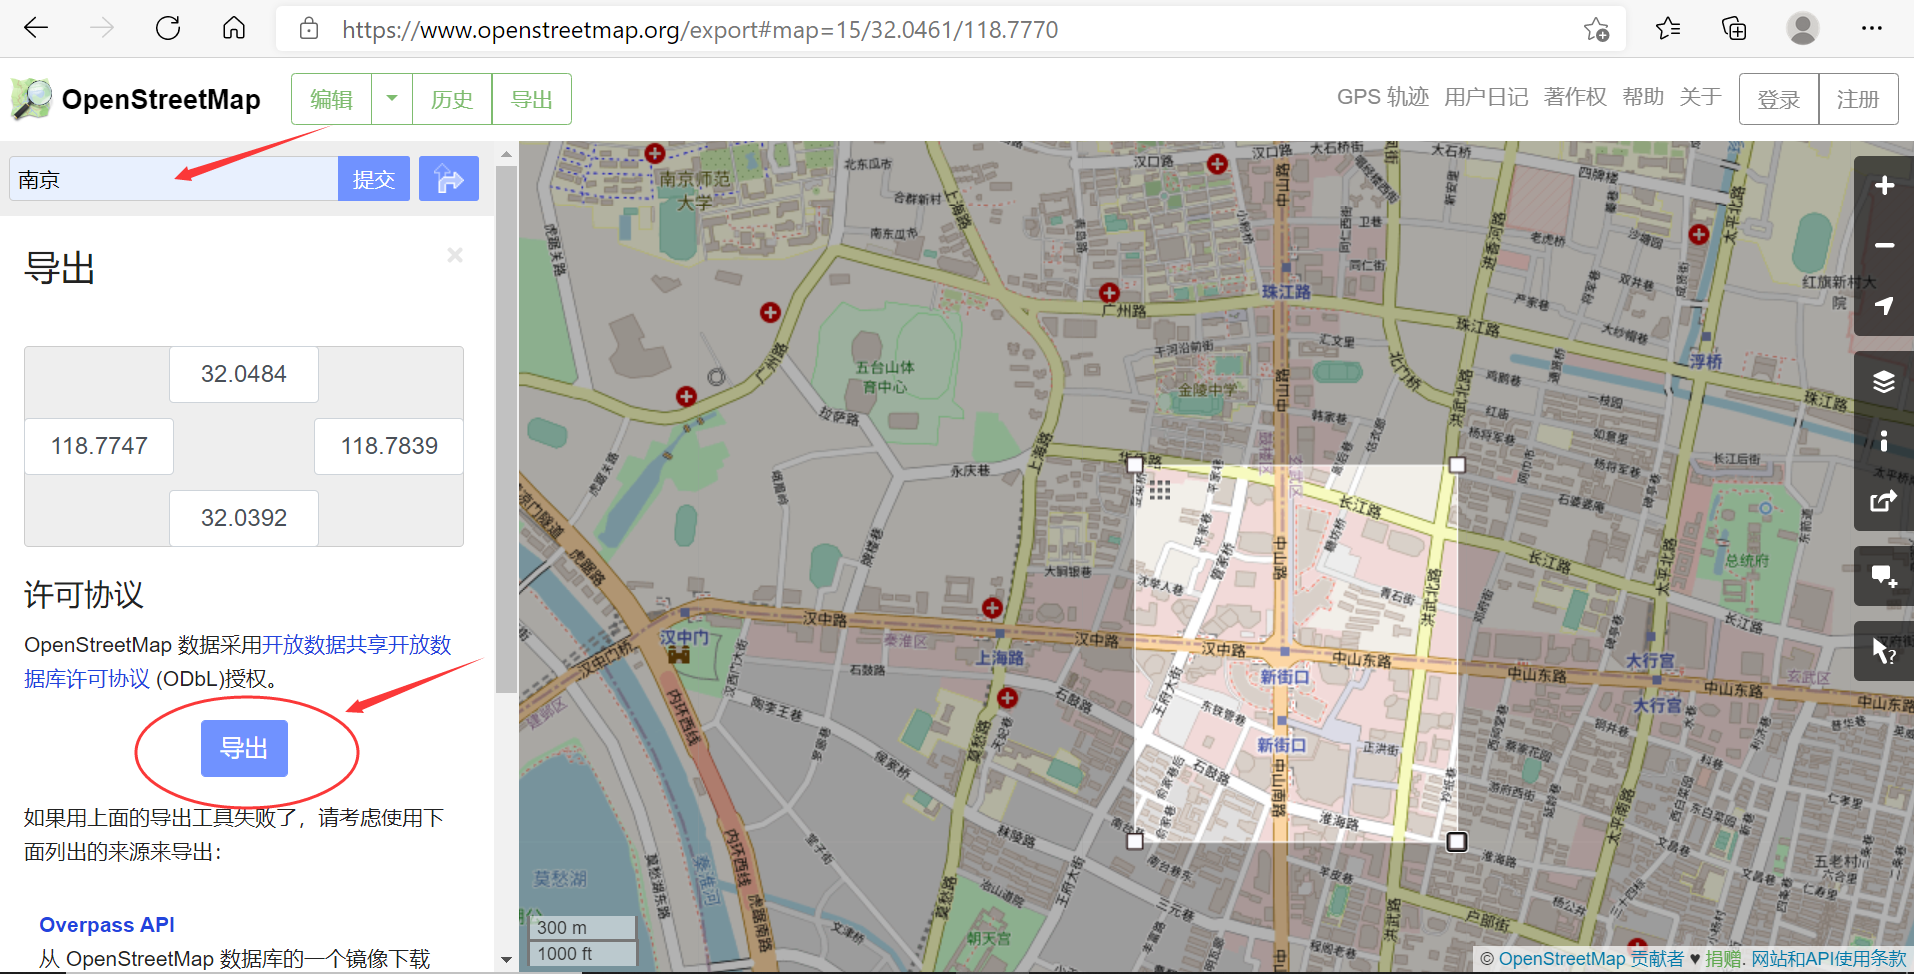This screenshot has width=1914, height=974.
Task: Switch to the 历史 history tab
Action: 451,98
